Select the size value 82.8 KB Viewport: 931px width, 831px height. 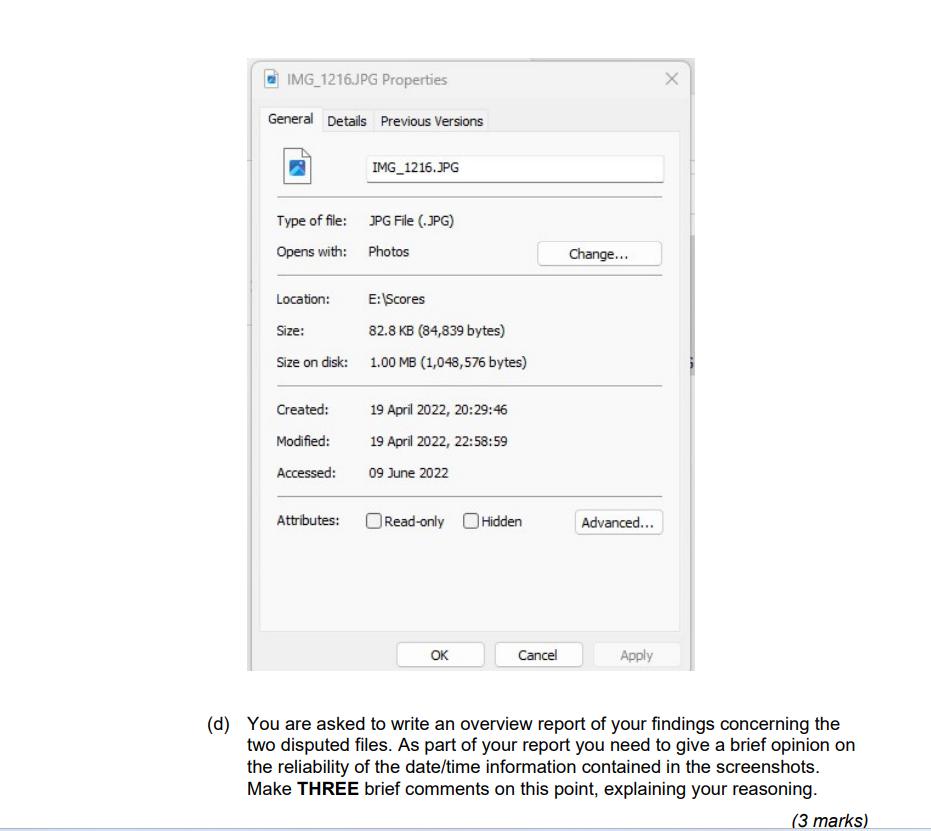437,331
